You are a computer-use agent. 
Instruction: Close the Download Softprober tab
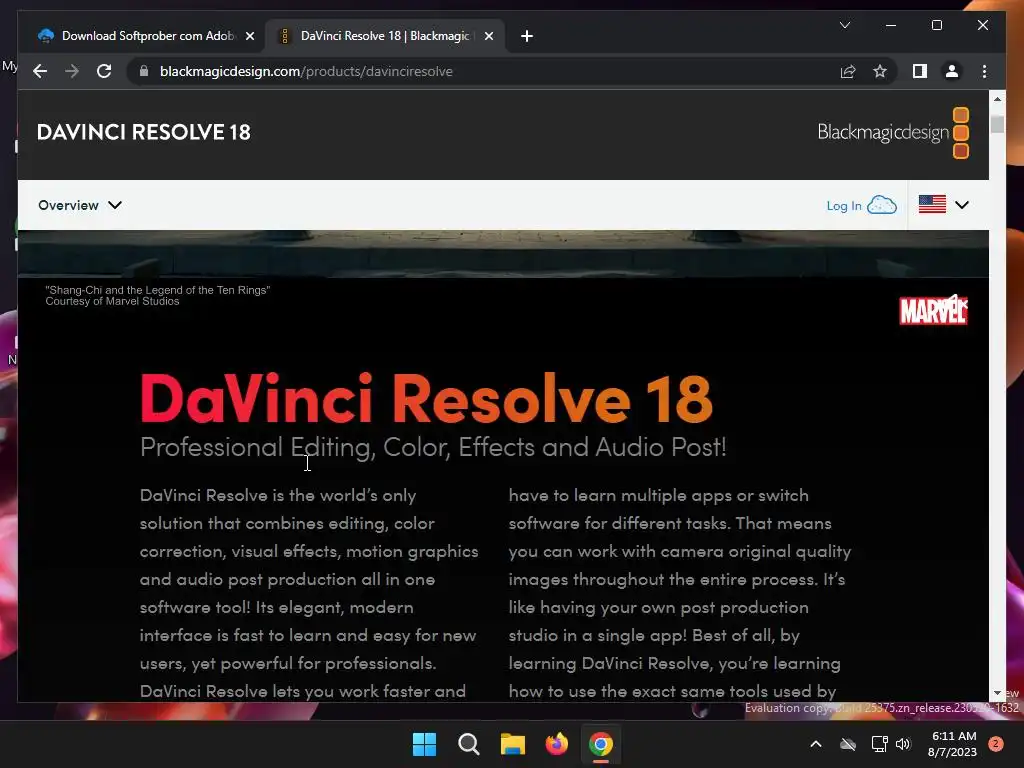[x=249, y=36]
